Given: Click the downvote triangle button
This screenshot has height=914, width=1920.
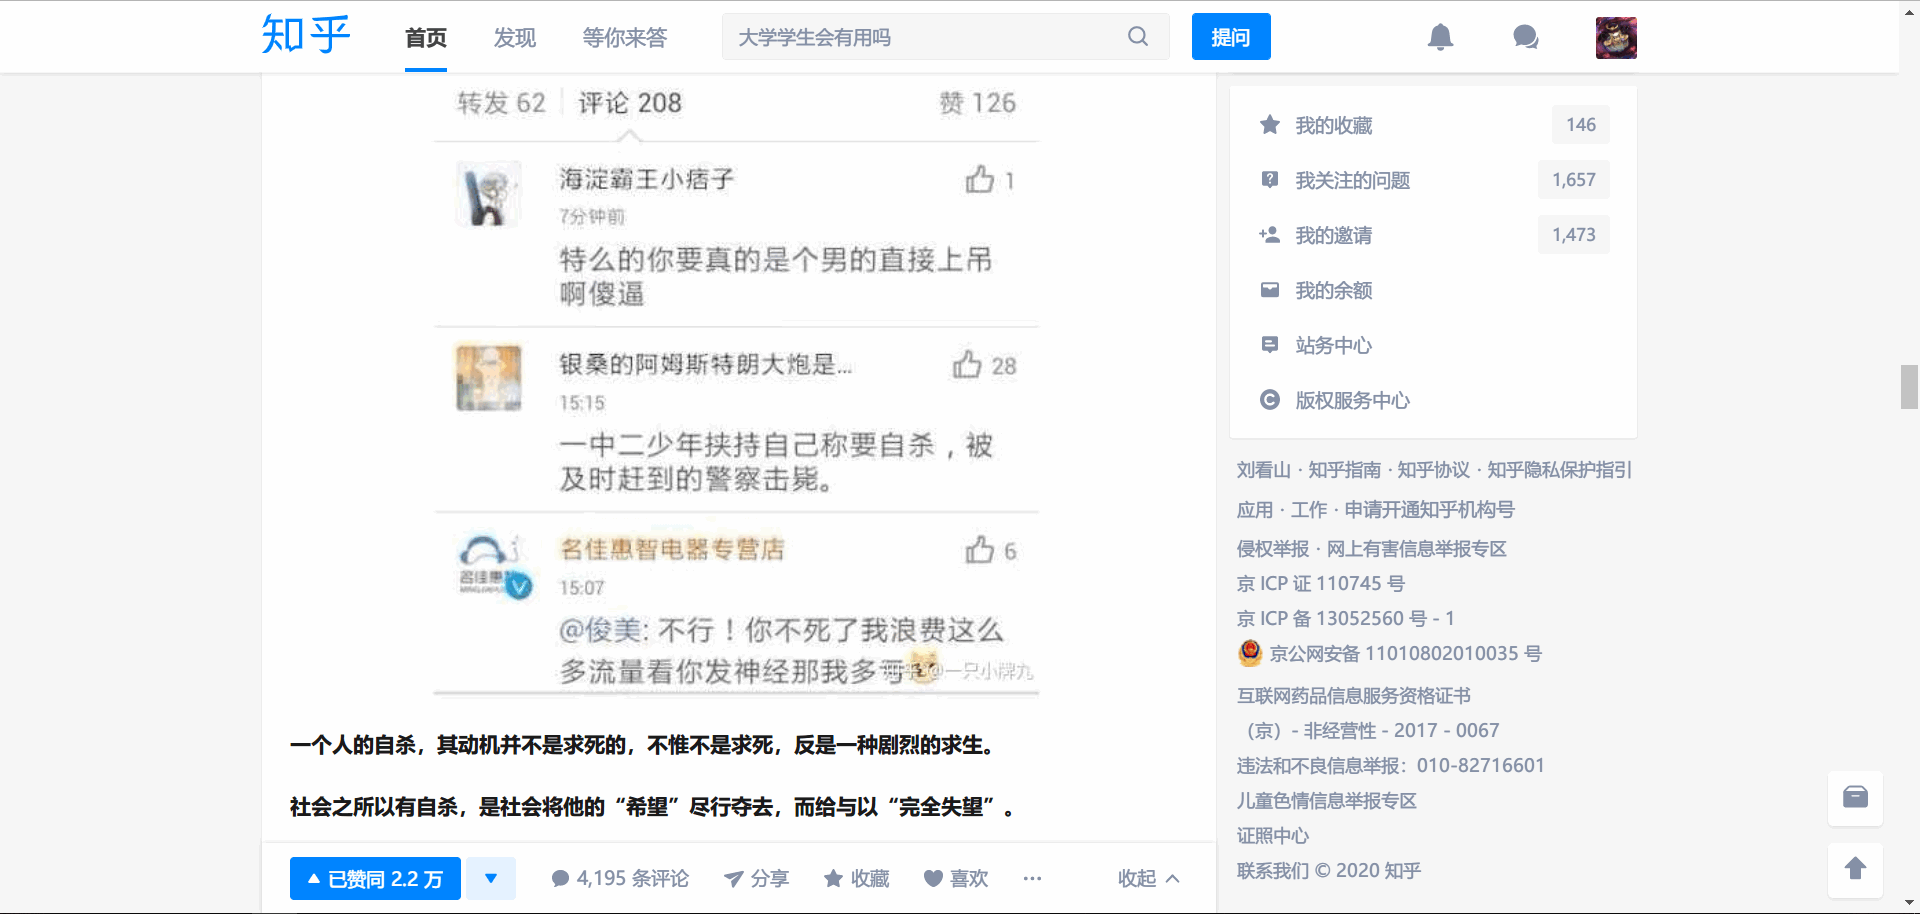Looking at the screenshot, I should (491, 879).
